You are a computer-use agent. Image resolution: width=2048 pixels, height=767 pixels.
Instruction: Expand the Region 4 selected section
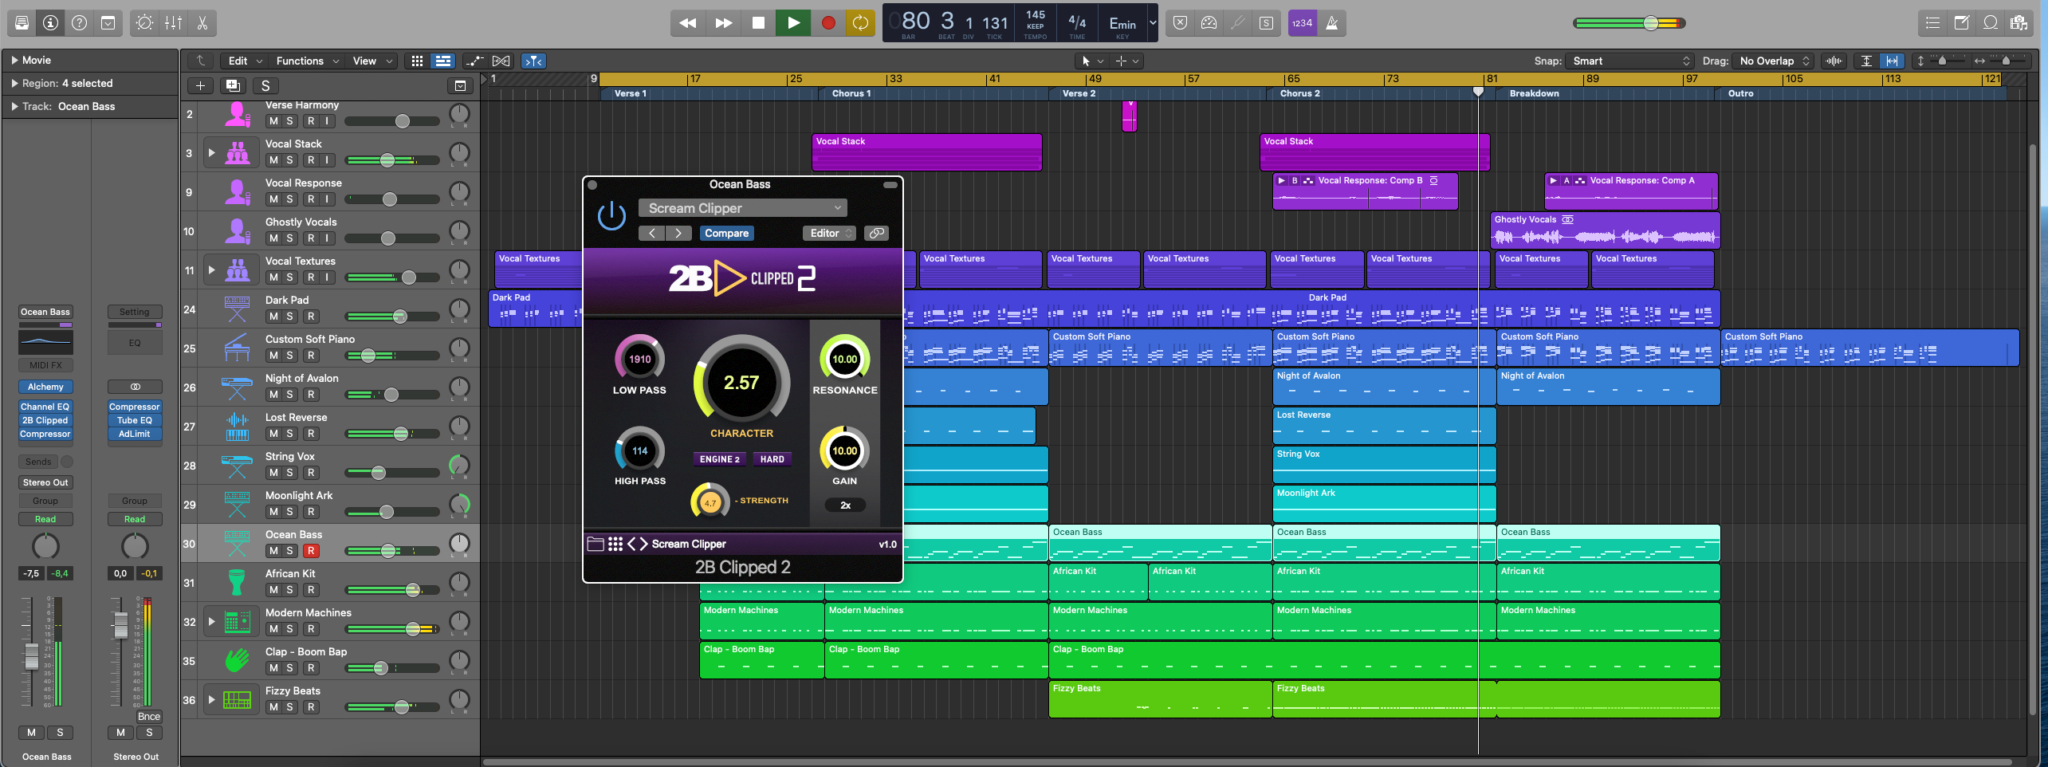14,83
